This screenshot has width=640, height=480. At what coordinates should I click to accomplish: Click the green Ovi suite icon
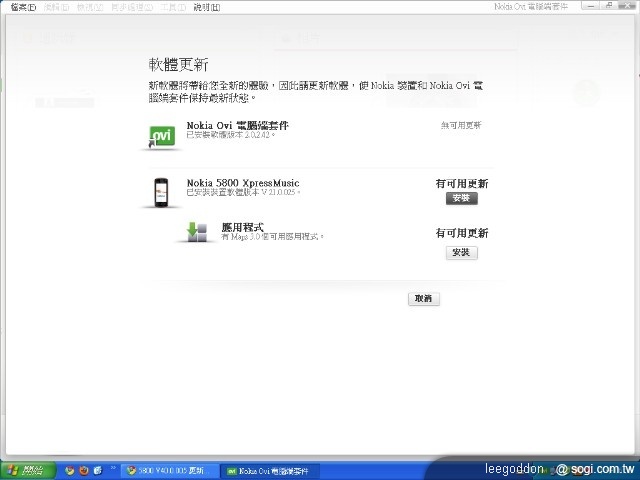point(161,137)
